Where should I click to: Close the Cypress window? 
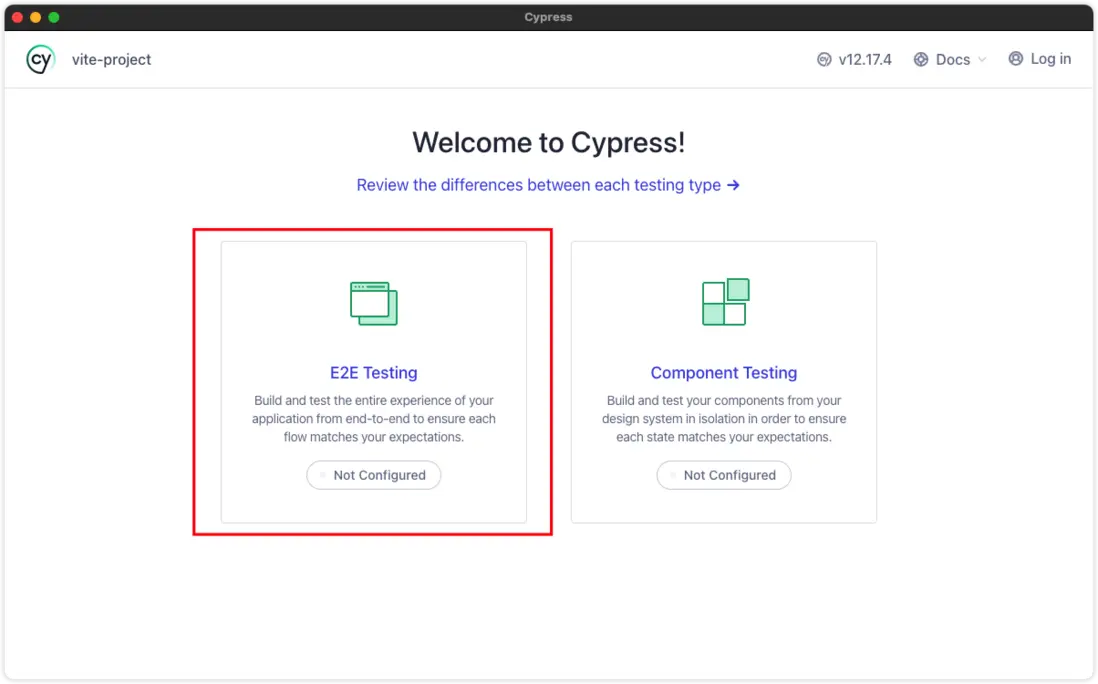(x=18, y=18)
